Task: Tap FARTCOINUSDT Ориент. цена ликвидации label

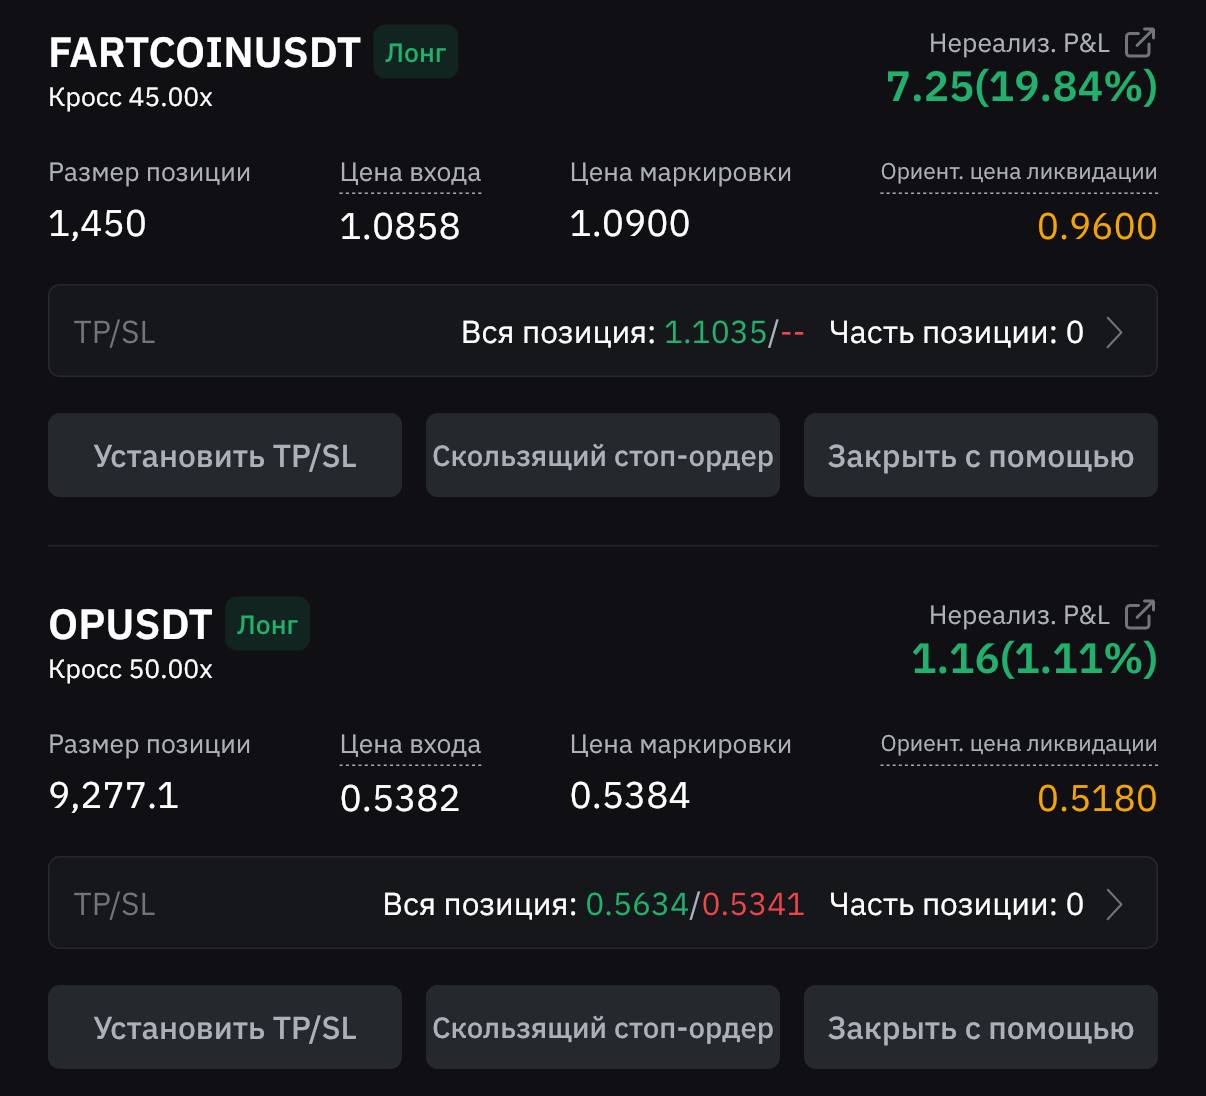Action: (x=1019, y=172)
